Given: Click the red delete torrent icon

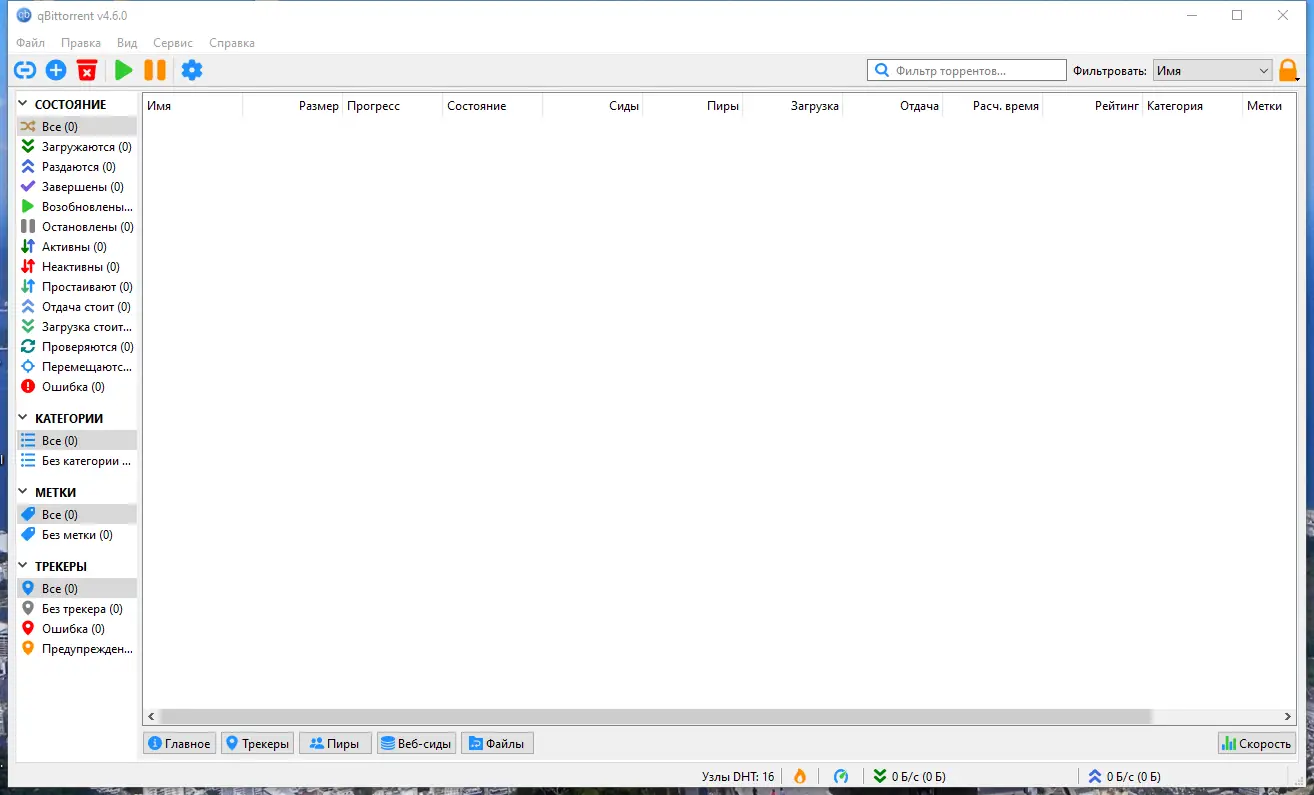Looking at the screenshot, I should (x=87, y=70).
